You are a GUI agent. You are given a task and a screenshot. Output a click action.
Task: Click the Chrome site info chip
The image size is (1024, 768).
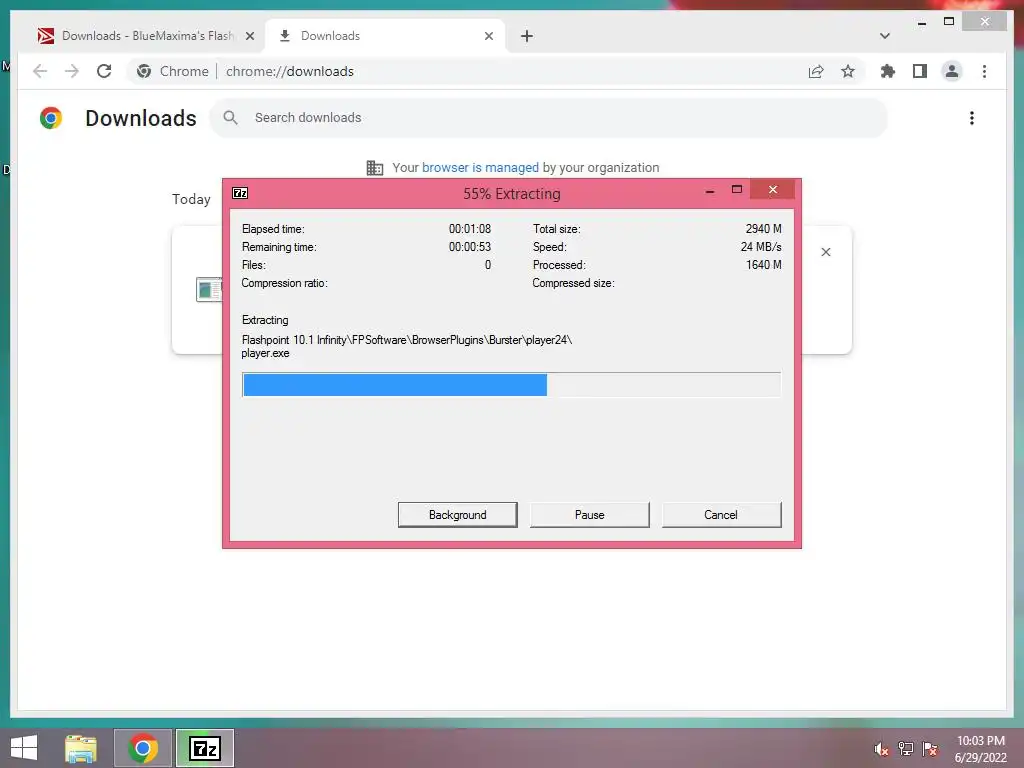(173, 71)
